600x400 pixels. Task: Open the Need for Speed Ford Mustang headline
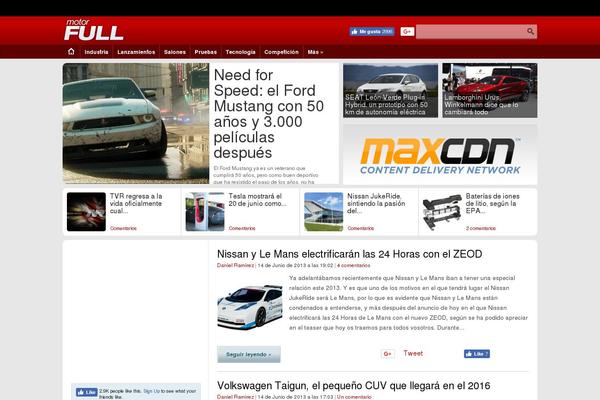(269, 114)
